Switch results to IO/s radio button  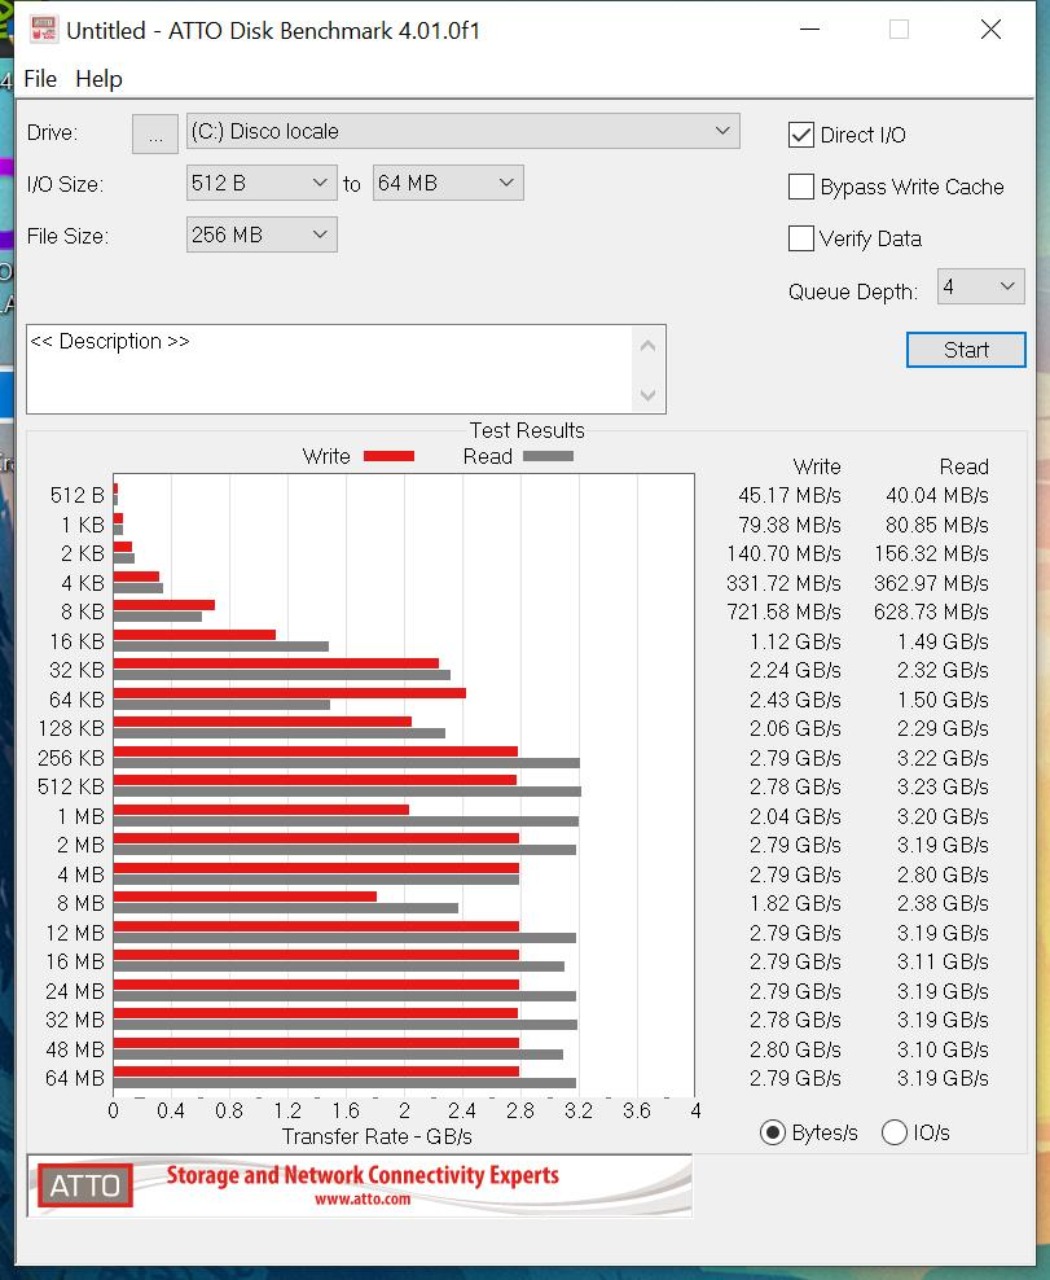[894, 1132]
